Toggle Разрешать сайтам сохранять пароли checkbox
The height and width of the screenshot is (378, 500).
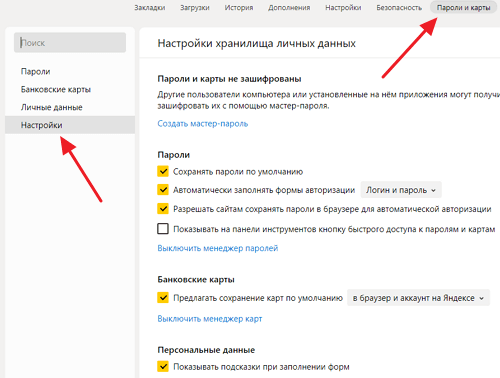tap(163, 209)
